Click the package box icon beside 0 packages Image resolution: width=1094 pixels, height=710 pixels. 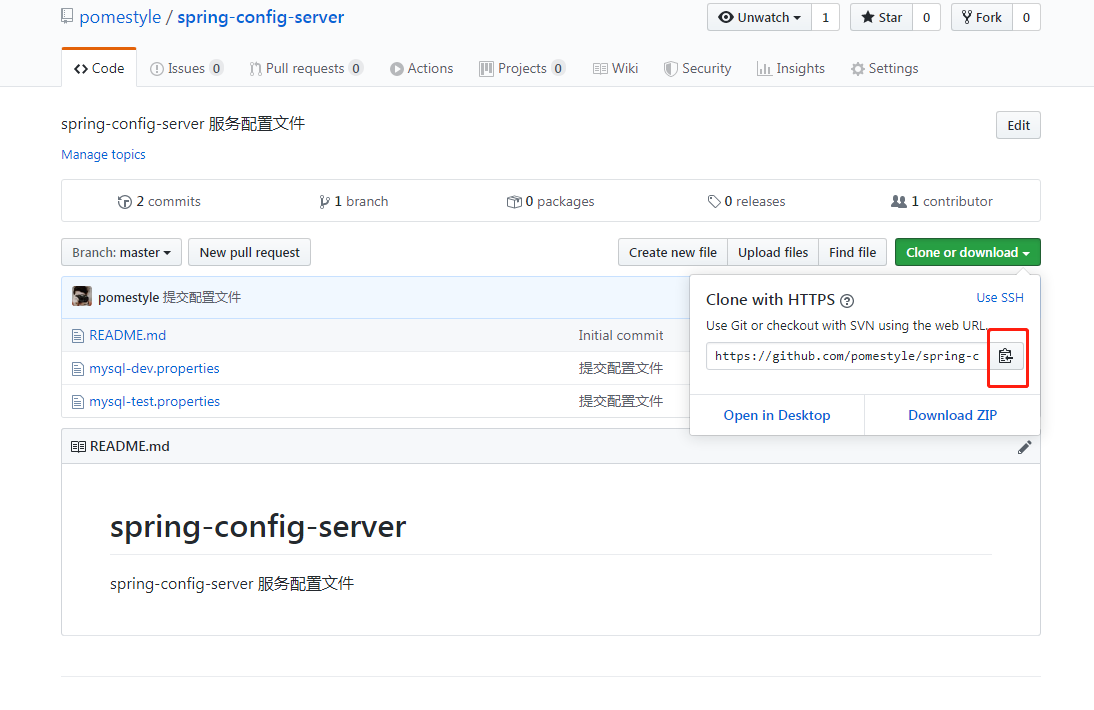pyautogui.click(x=514, y=202)
